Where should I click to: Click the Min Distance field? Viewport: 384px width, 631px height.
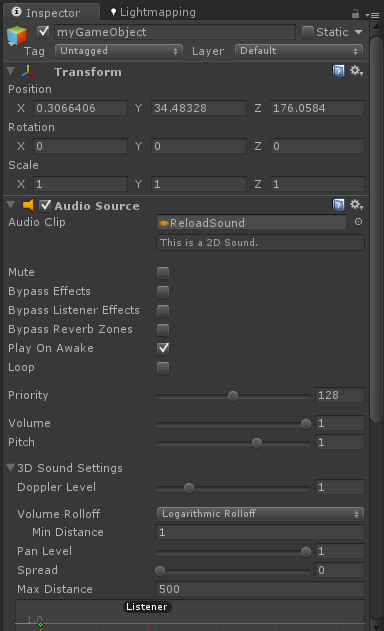coord(260,532)
